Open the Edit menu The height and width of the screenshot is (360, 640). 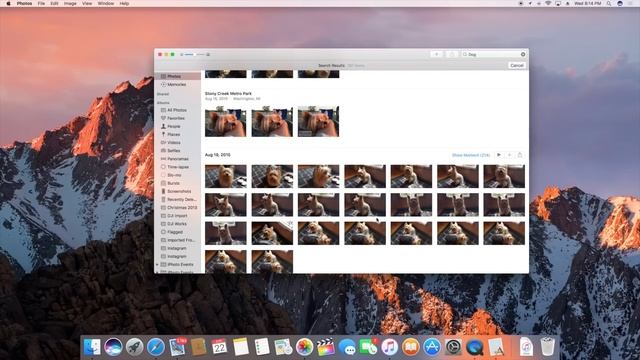pyautogui.click(x=54, y=3)
